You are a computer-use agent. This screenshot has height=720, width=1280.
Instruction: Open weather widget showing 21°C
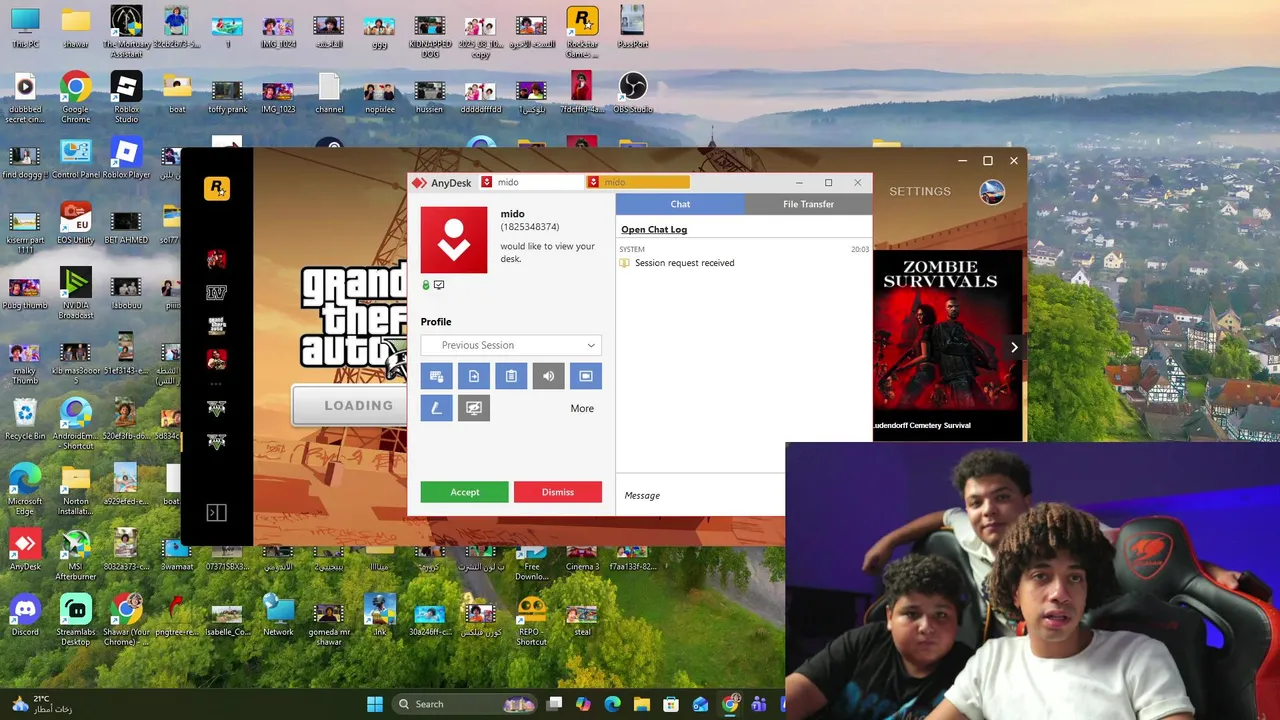pos(42,704)
